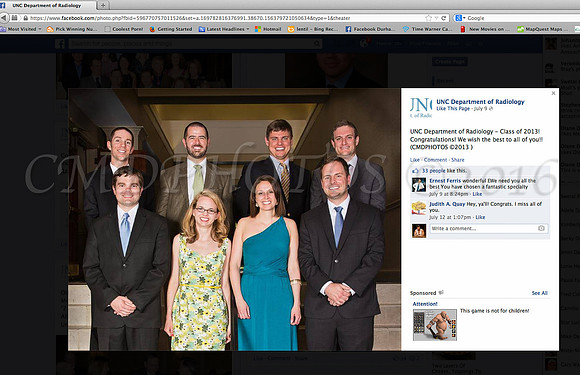
Task: Click See All next to Sponsored
Action: point(540,293)
